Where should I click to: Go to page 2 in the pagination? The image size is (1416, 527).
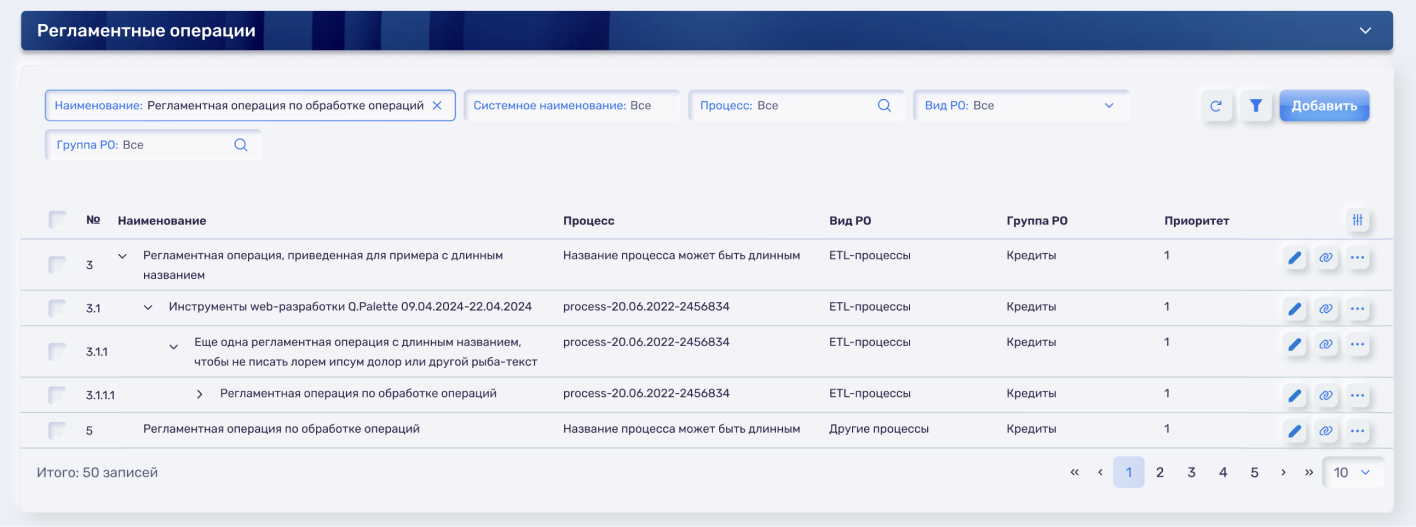[x=1160, y=472]
